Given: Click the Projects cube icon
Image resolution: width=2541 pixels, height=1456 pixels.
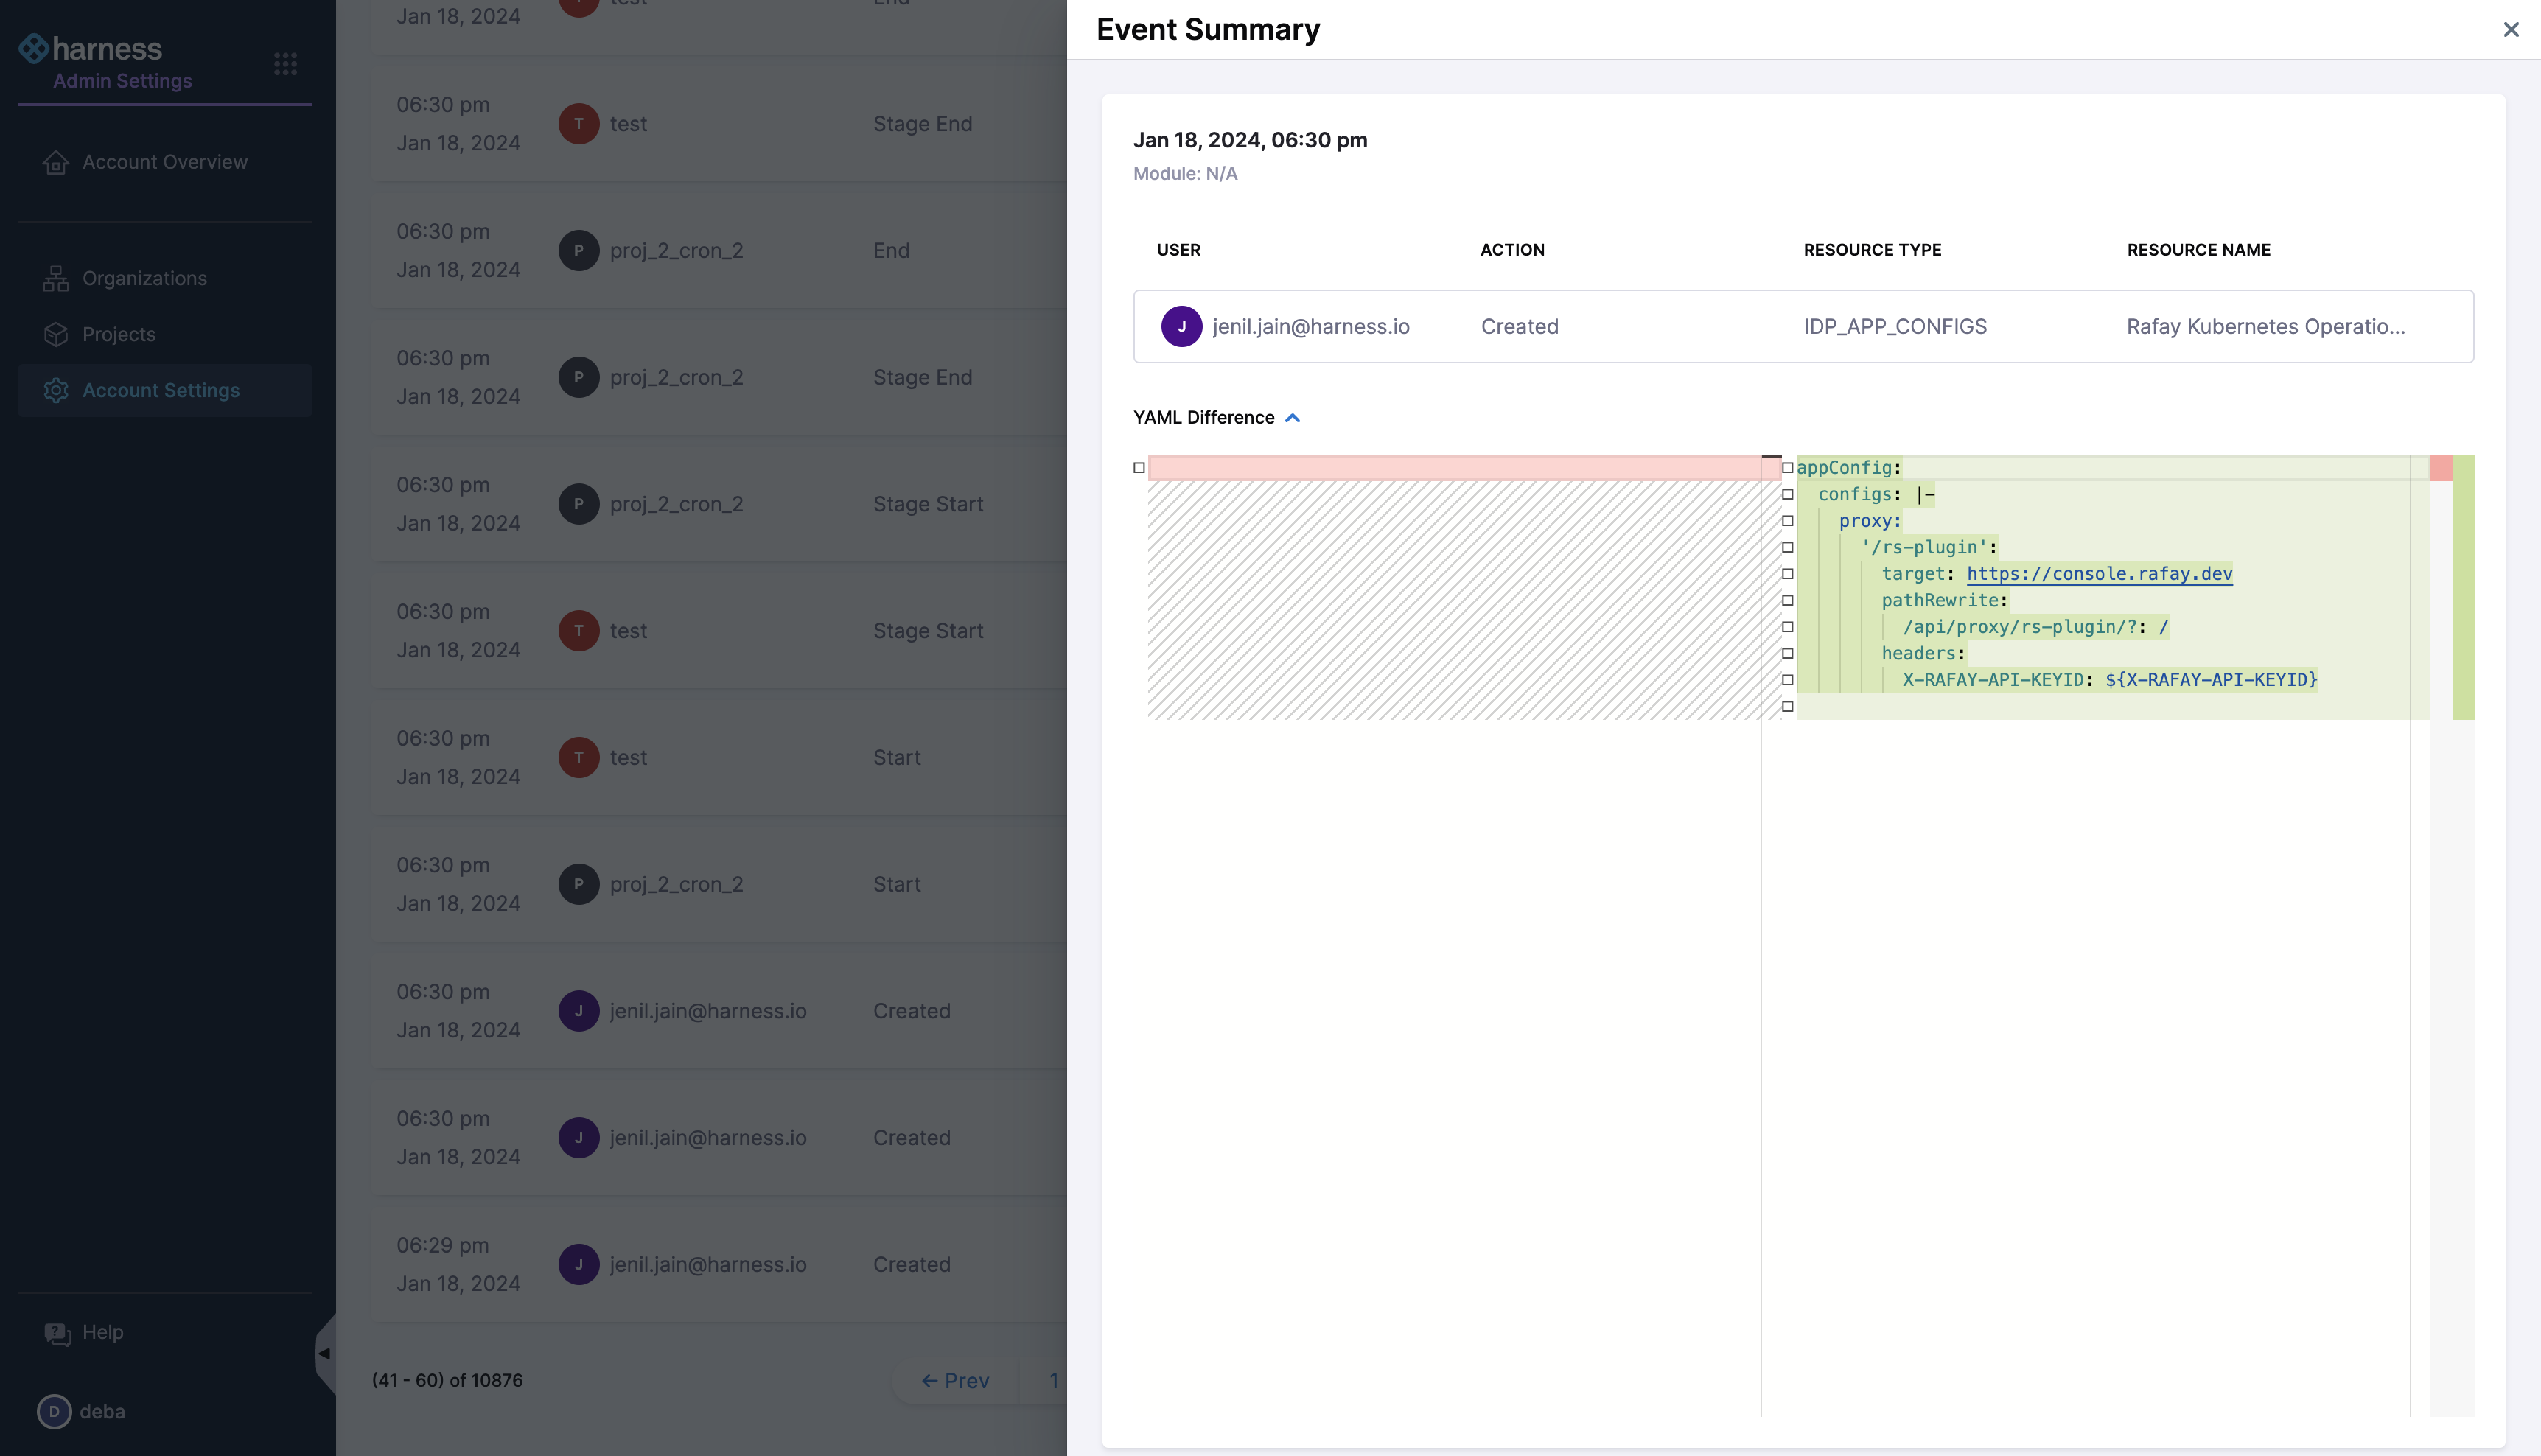Looking at the screenshot, I should coord(56,335).
